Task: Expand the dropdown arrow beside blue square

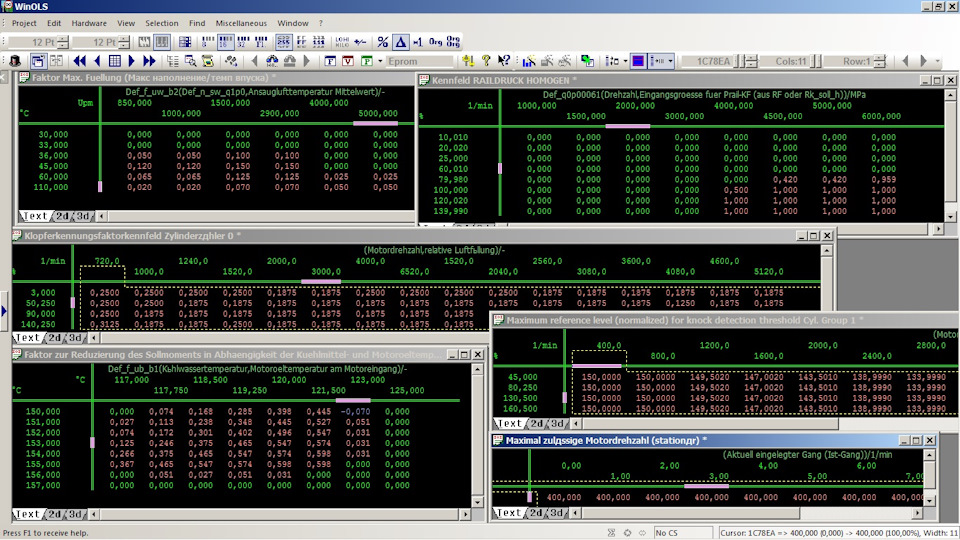Action: pyautogui.click(x=623, y=61)
